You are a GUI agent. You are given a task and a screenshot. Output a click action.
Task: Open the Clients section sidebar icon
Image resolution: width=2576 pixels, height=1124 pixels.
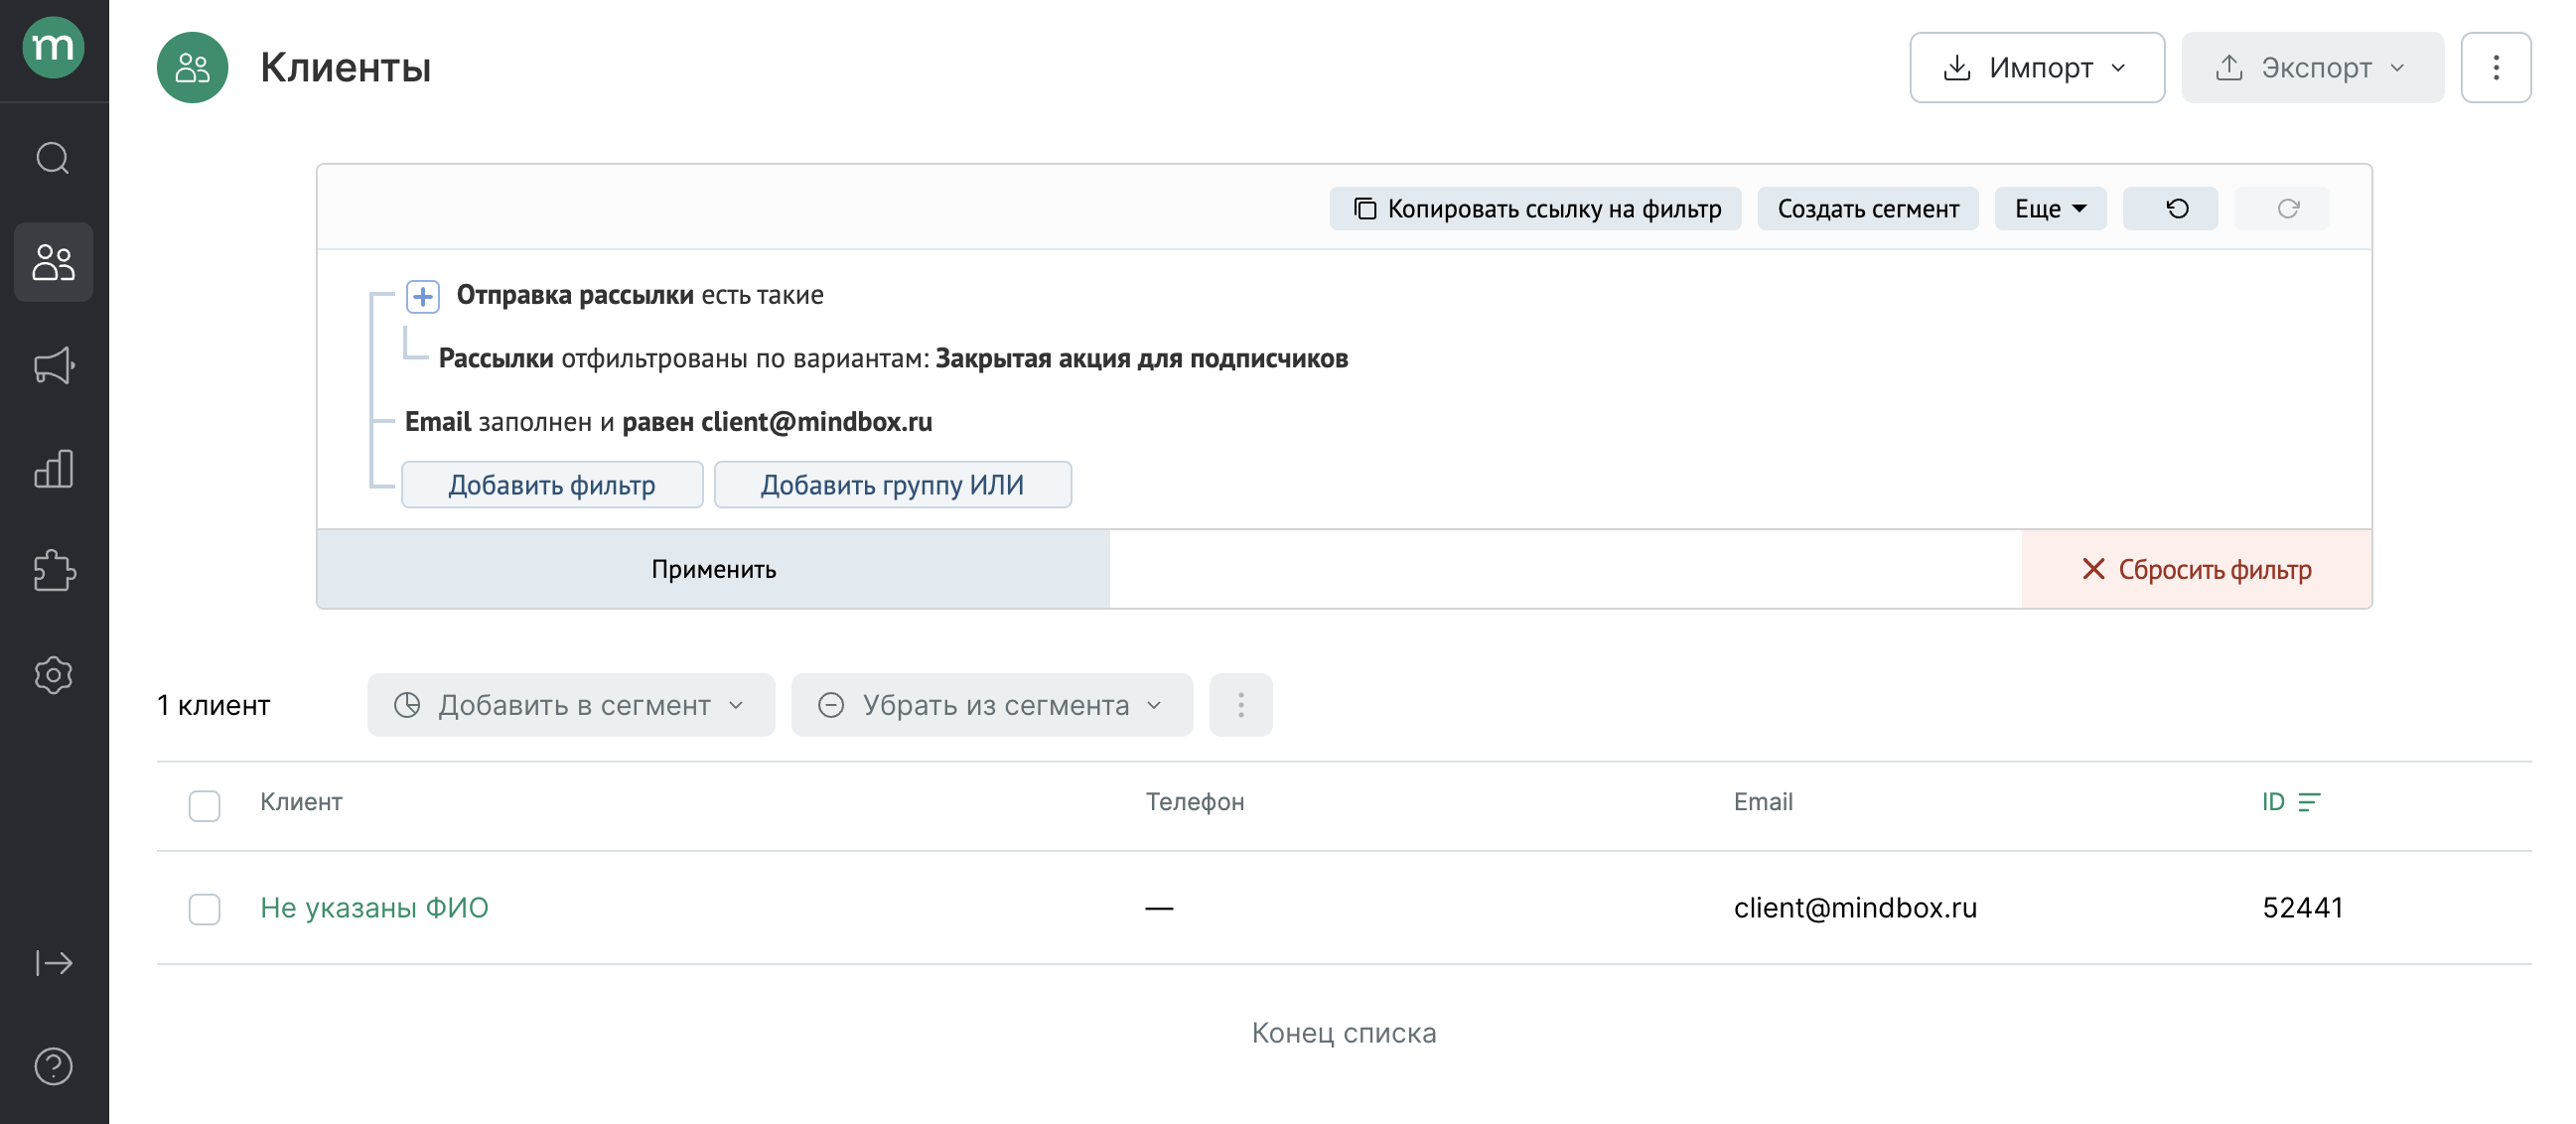(x=53, y=262)
